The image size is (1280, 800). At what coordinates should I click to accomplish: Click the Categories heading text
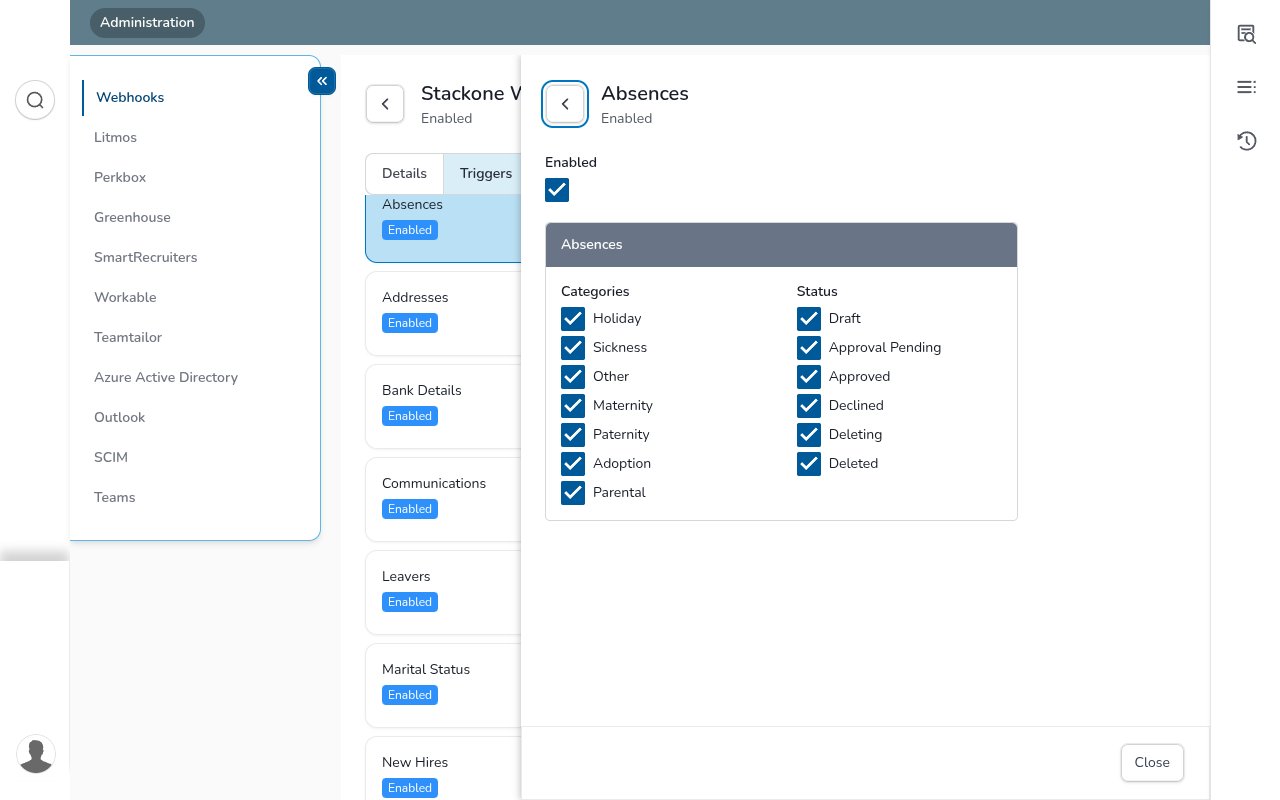click(595, 291)
